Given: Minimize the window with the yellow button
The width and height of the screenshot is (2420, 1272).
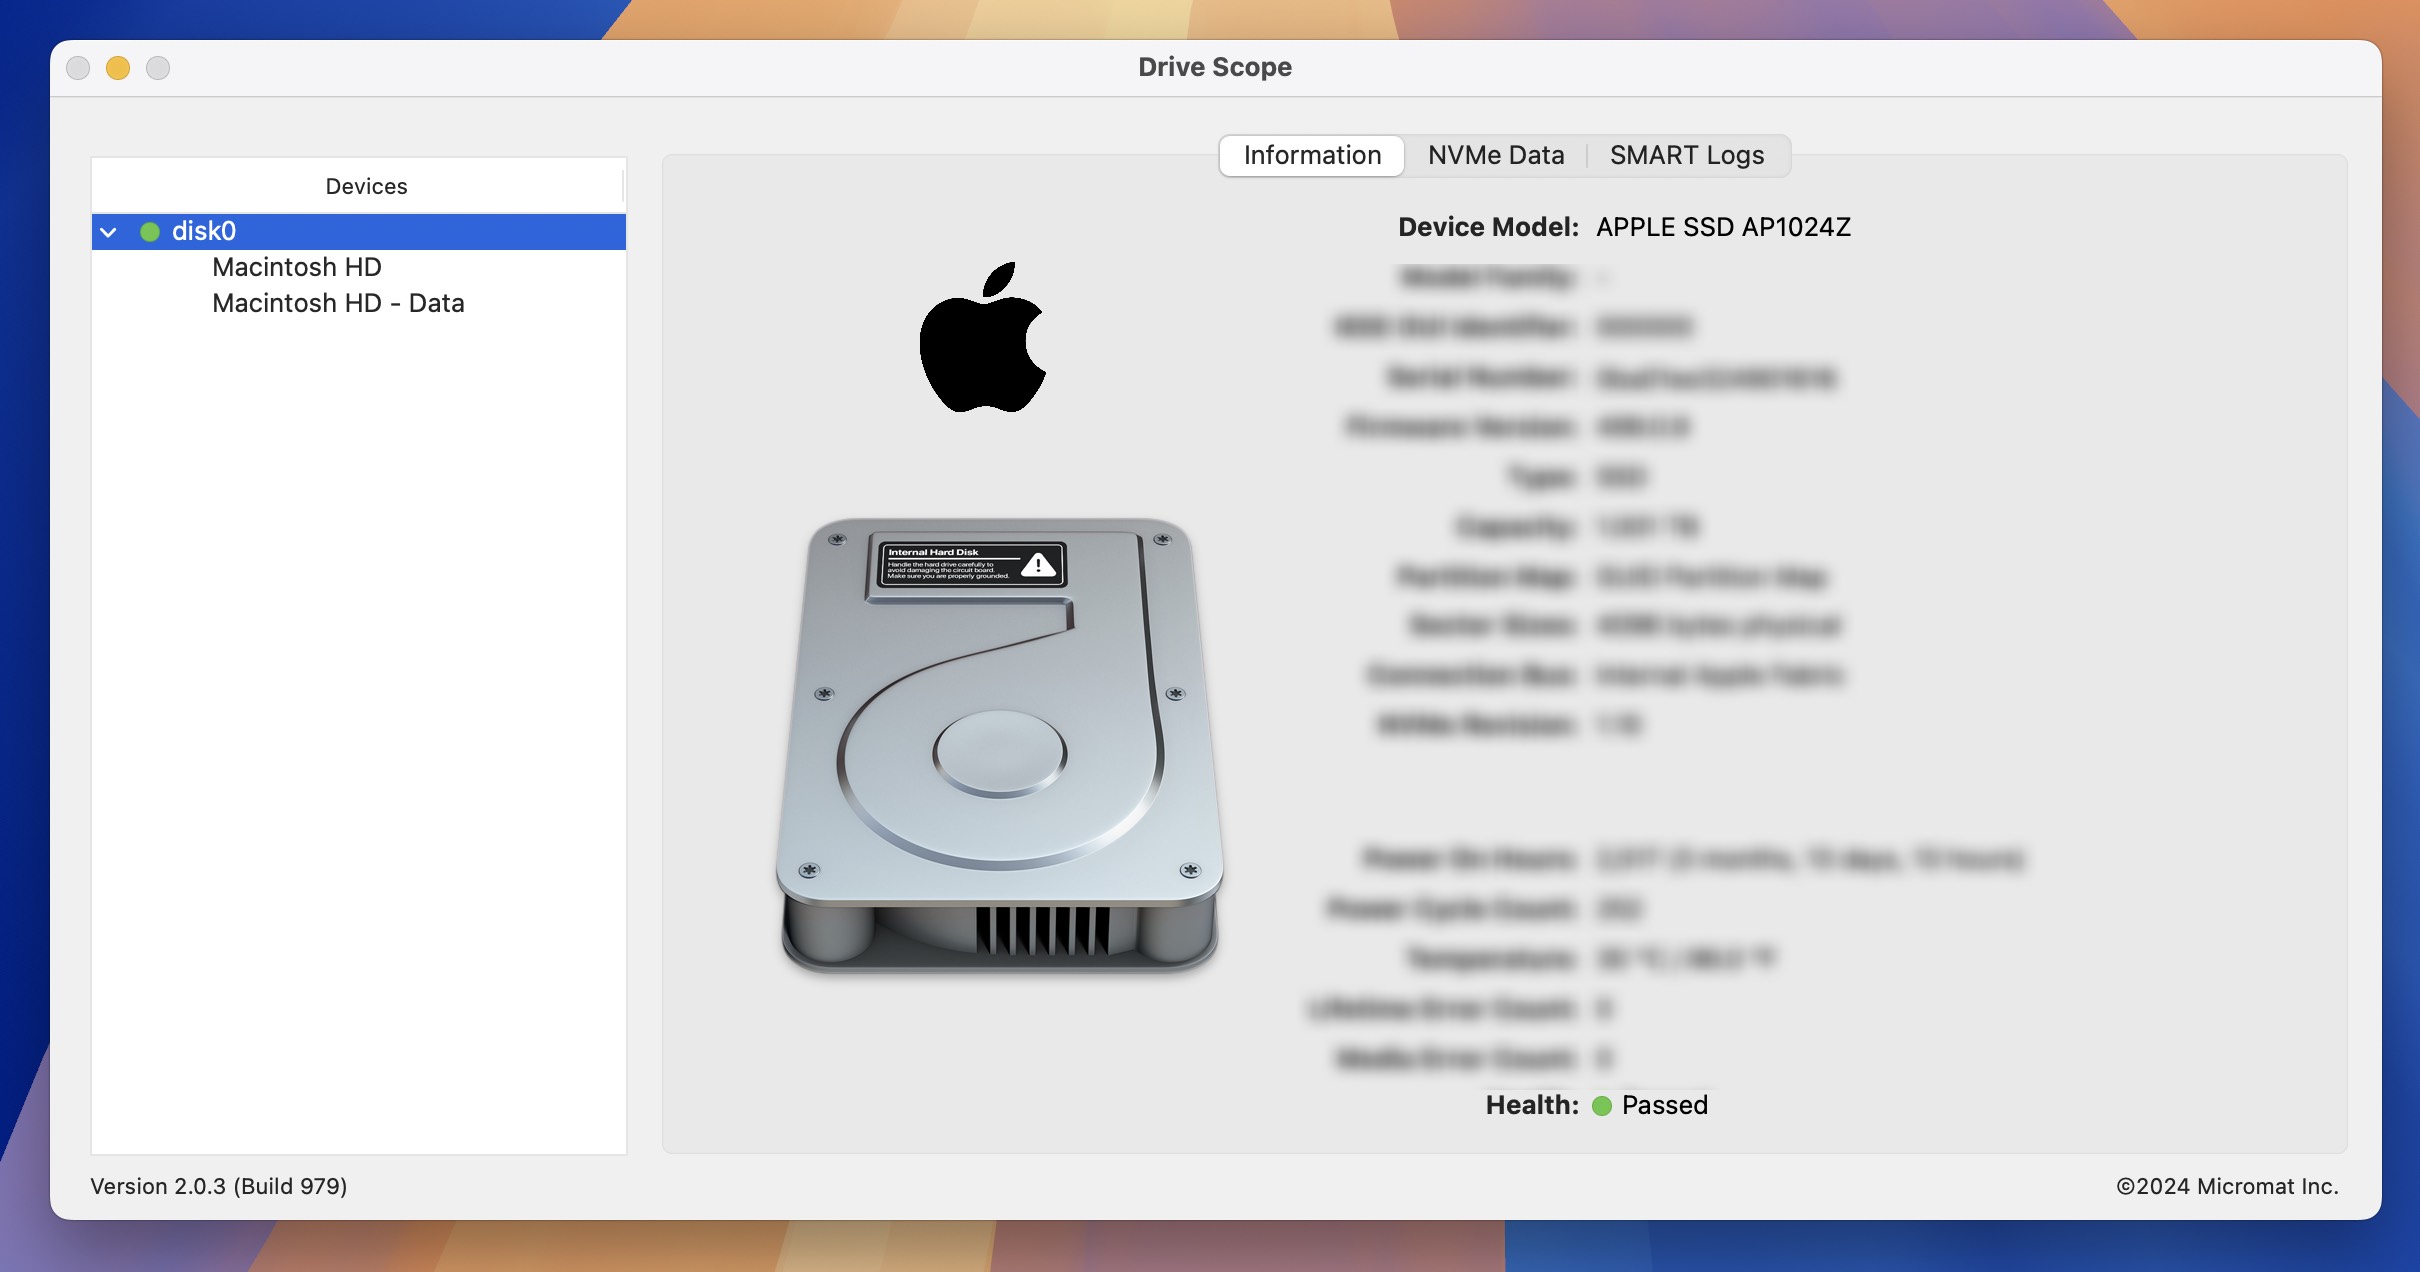Looking at the screenshot, I should tap(118, 68).
